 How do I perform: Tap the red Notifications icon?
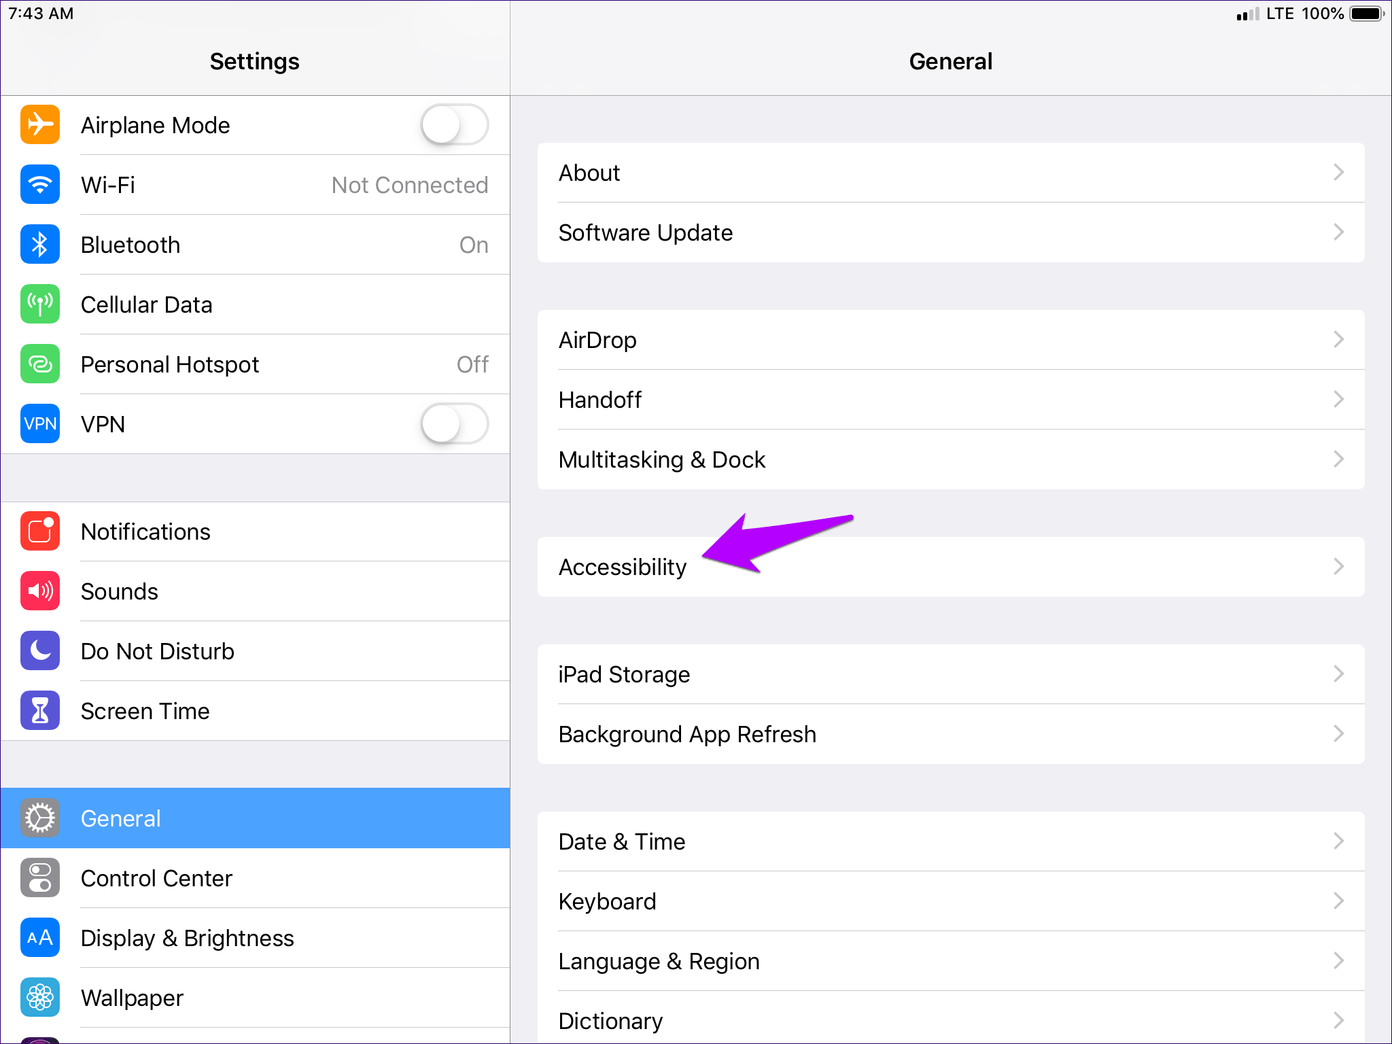(40, 532)
